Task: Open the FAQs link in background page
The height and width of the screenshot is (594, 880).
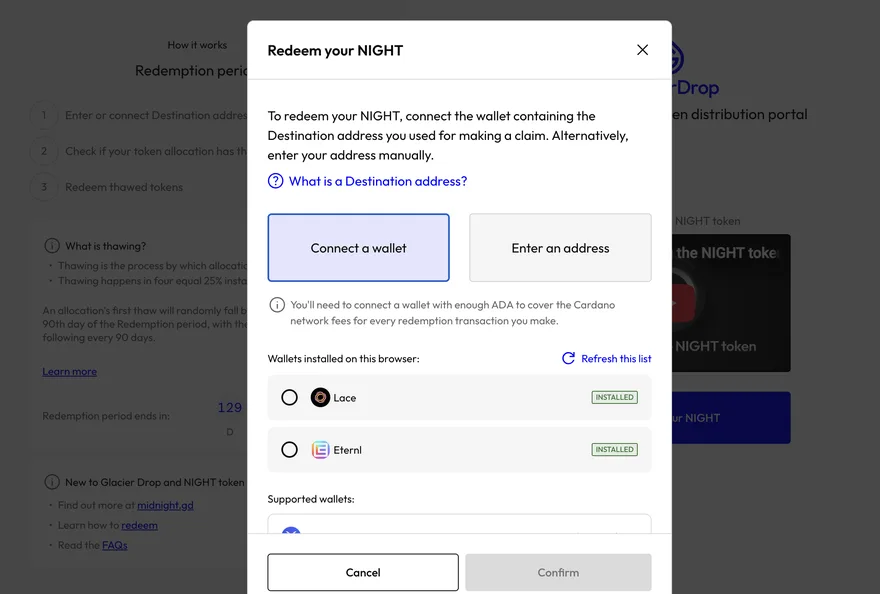Action: tap(115, 545)
